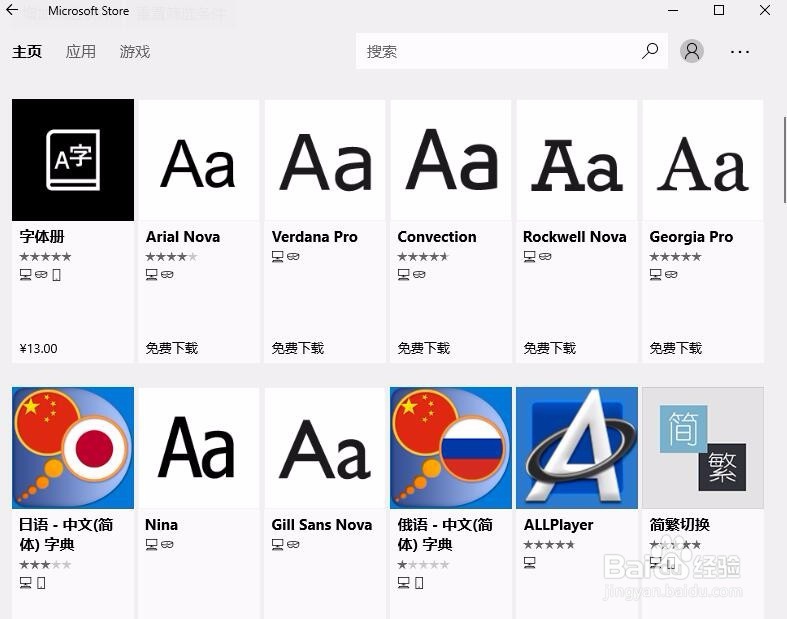This screenshot has width=787, height=619.
Task: Click the 俄语 - 中文(简体) 字典 title
Action: [x=445, y=535]
